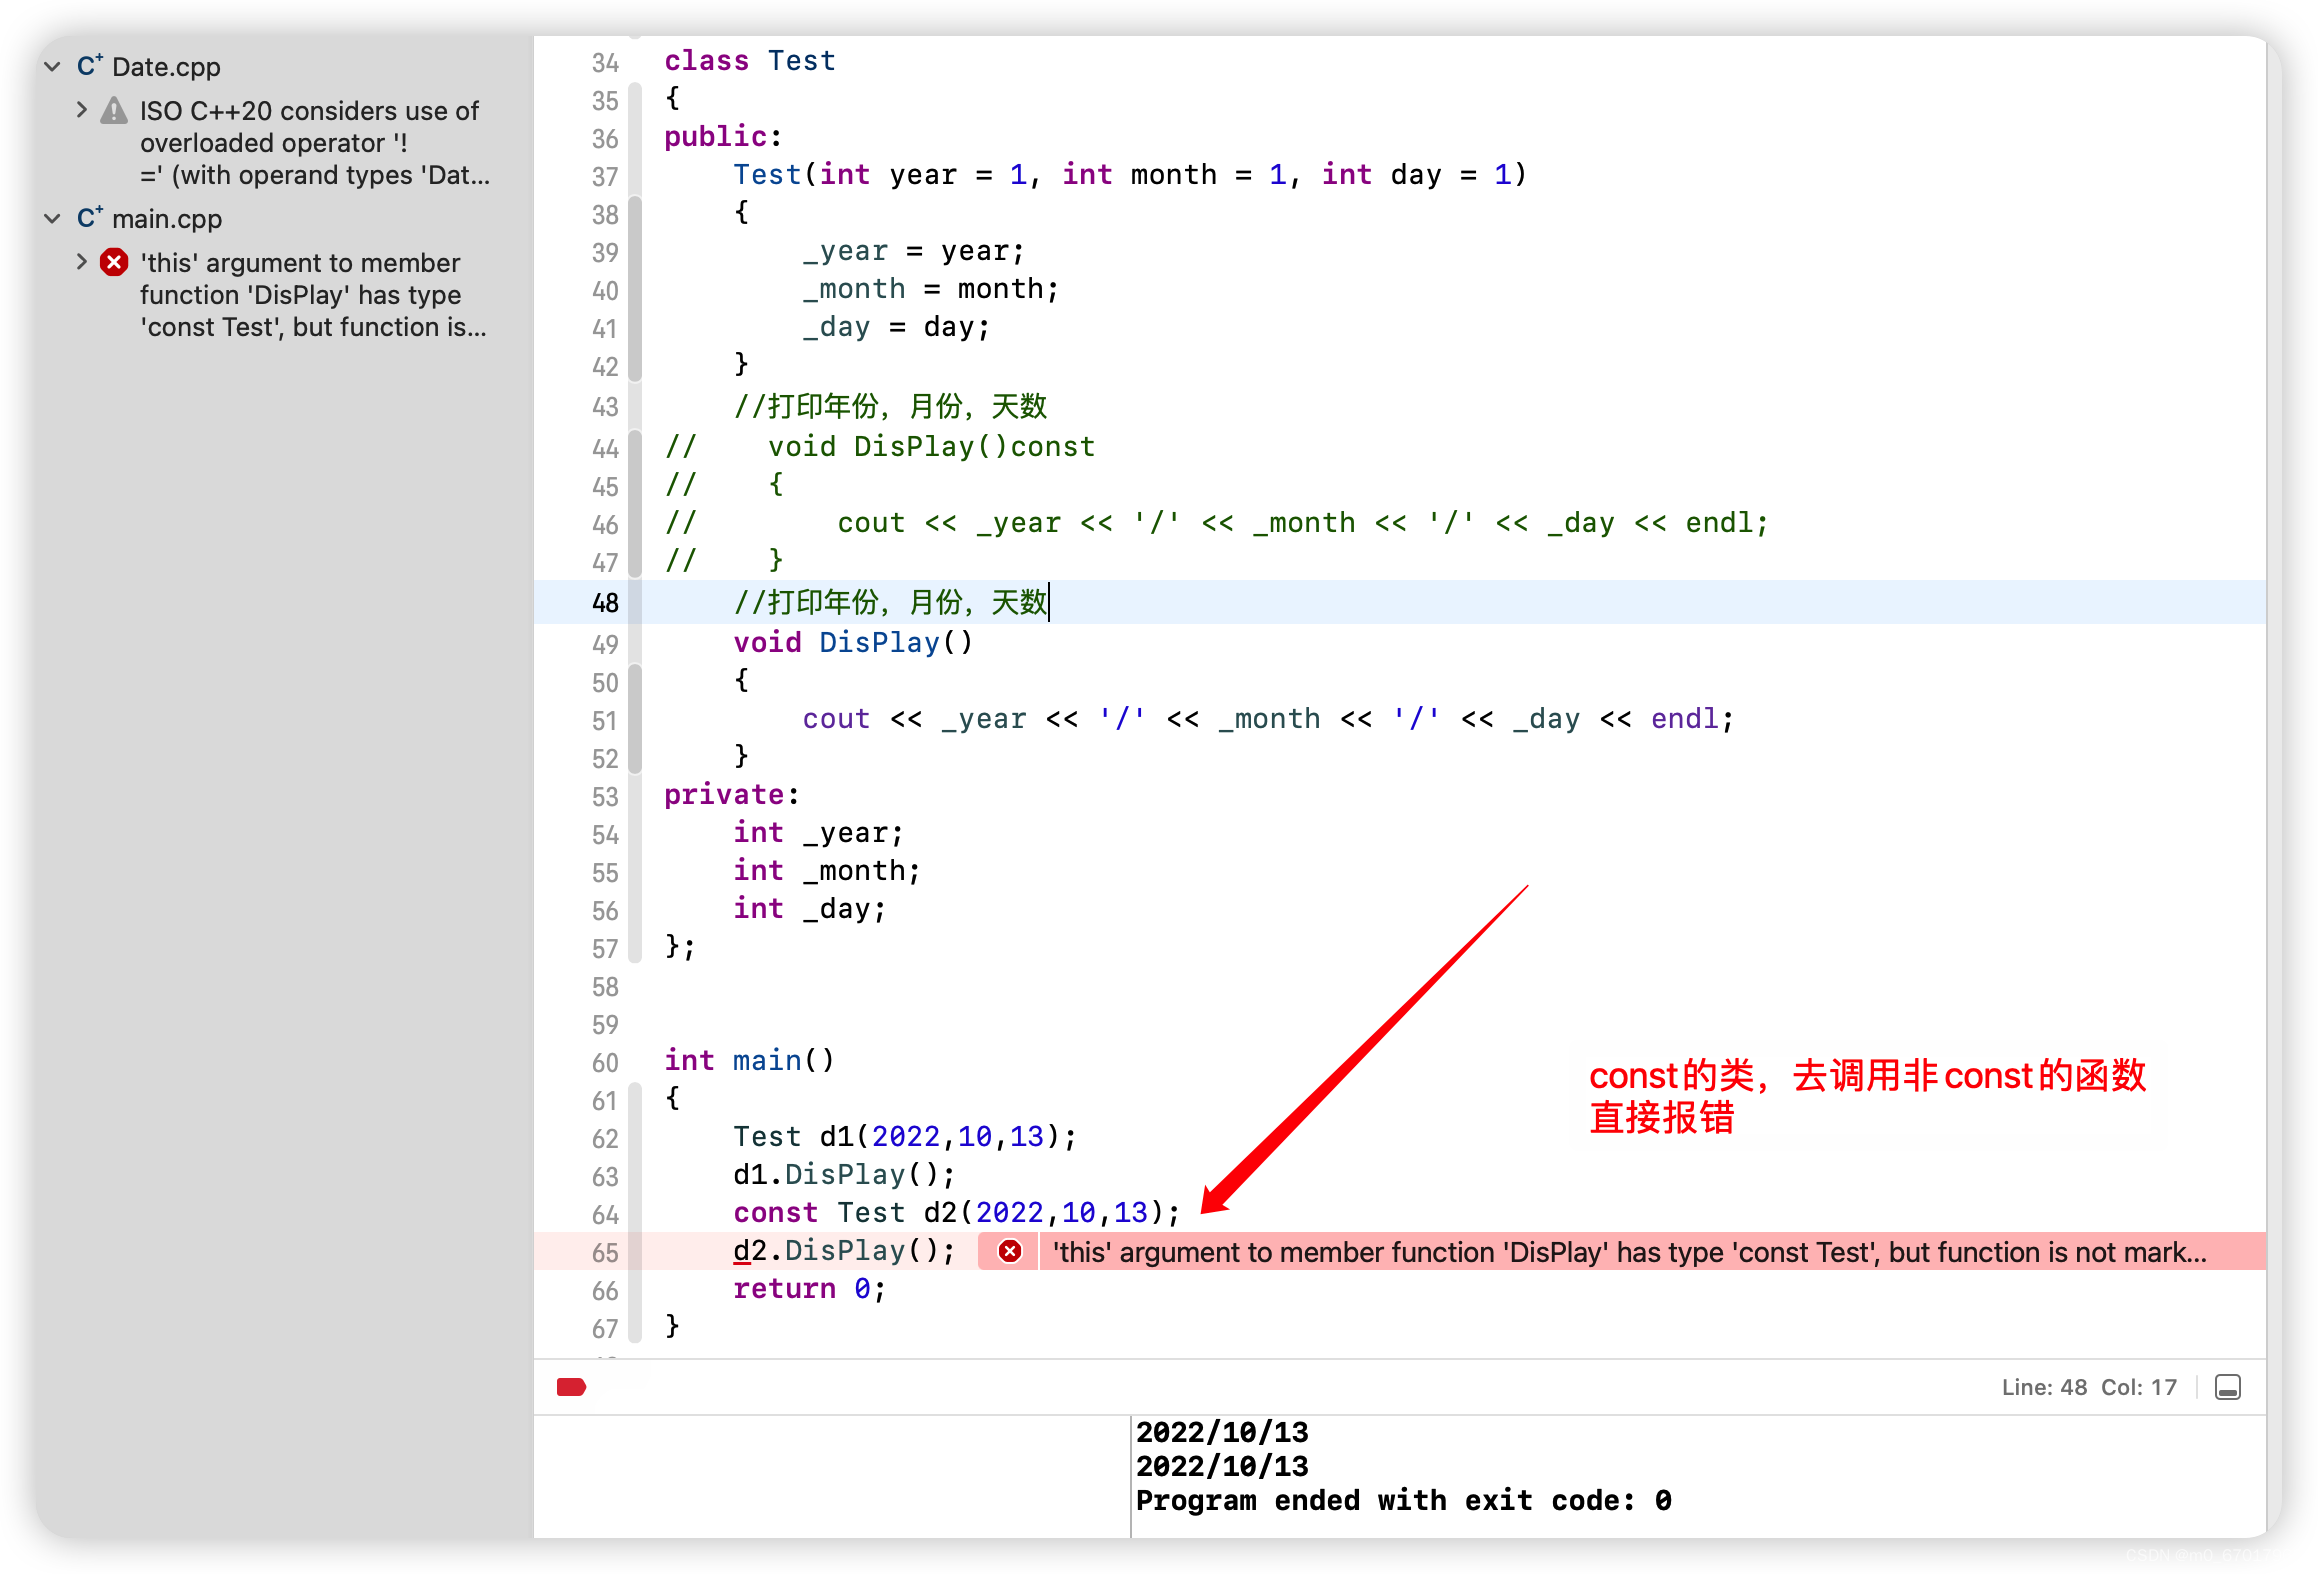Click the red error icon under main.cpp

point(114,263)
